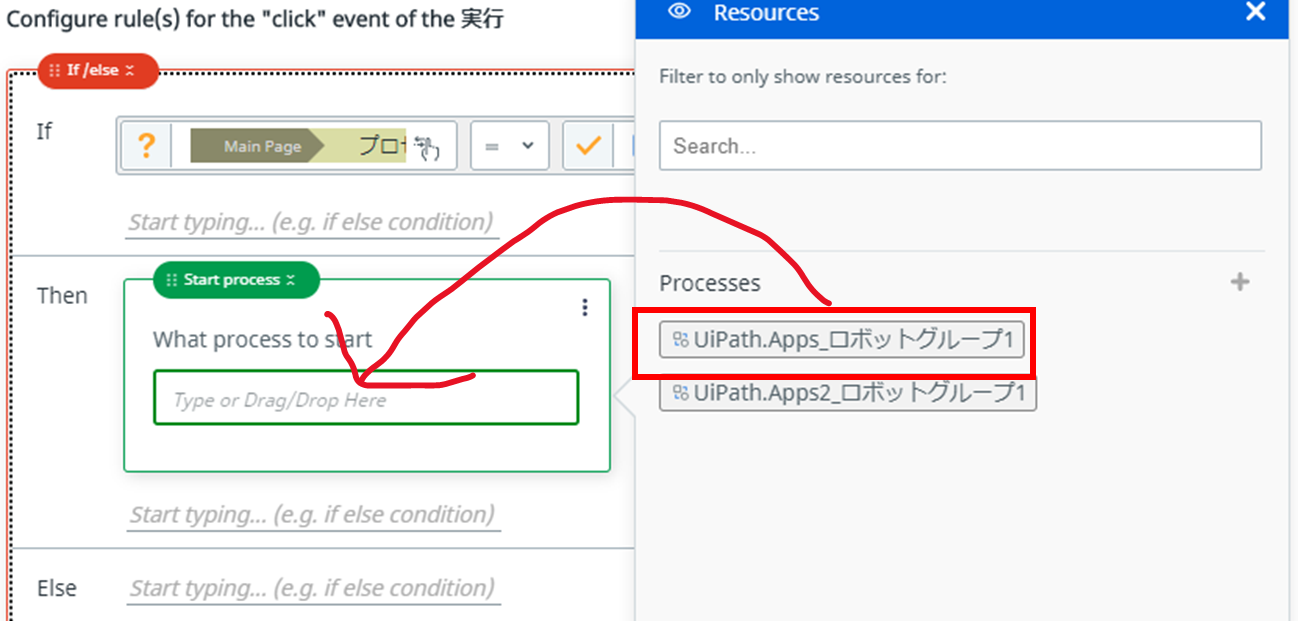Click the 'Else' row label
This screenshot has height=621, width=1298.
click(57, 588)
